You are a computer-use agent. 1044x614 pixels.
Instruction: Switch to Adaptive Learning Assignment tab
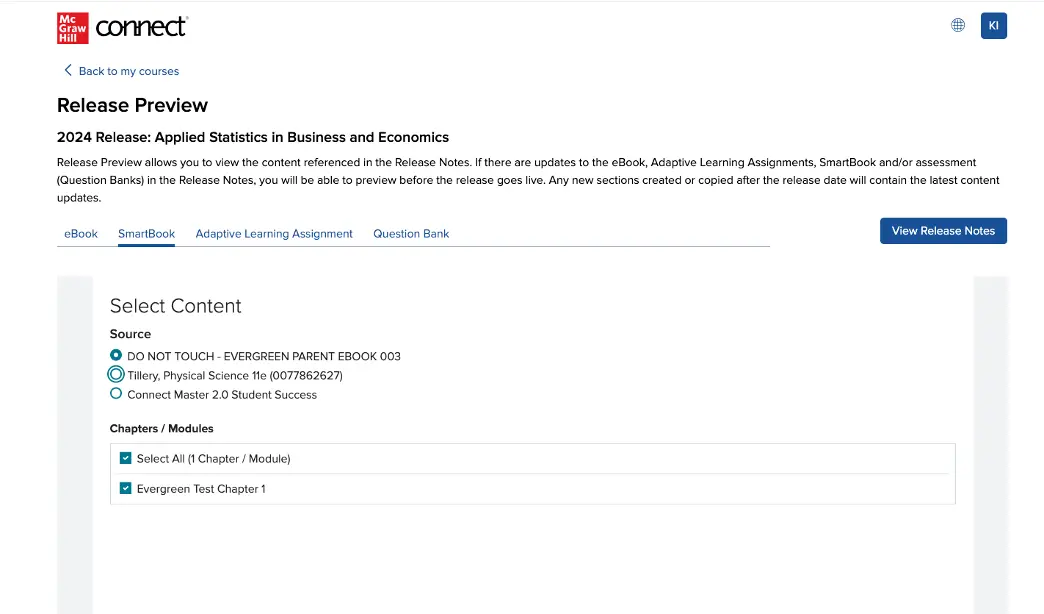click(274, 234)
